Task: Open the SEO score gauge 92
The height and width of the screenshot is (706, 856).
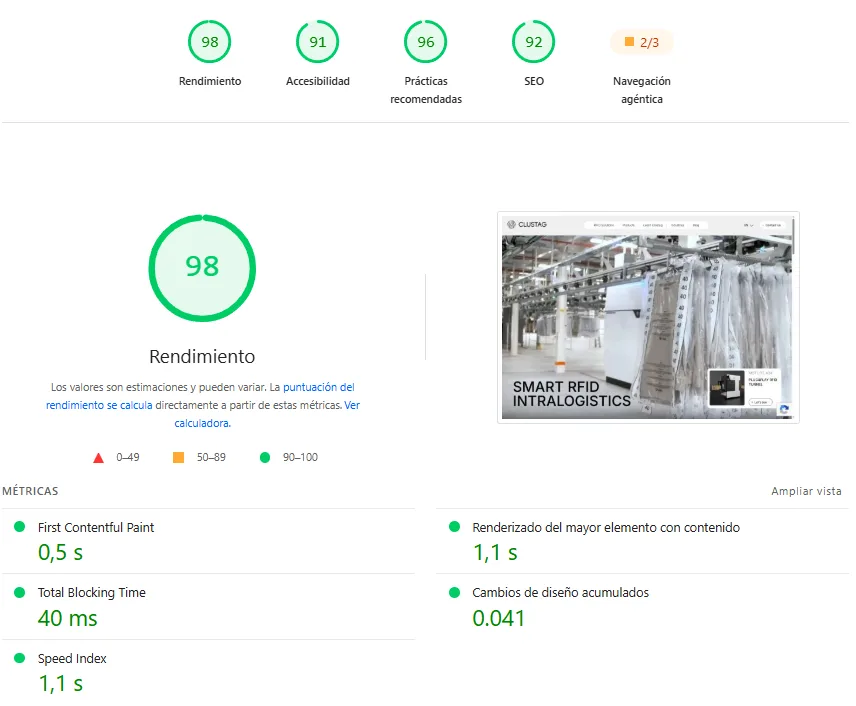Action: coord(533,41)
